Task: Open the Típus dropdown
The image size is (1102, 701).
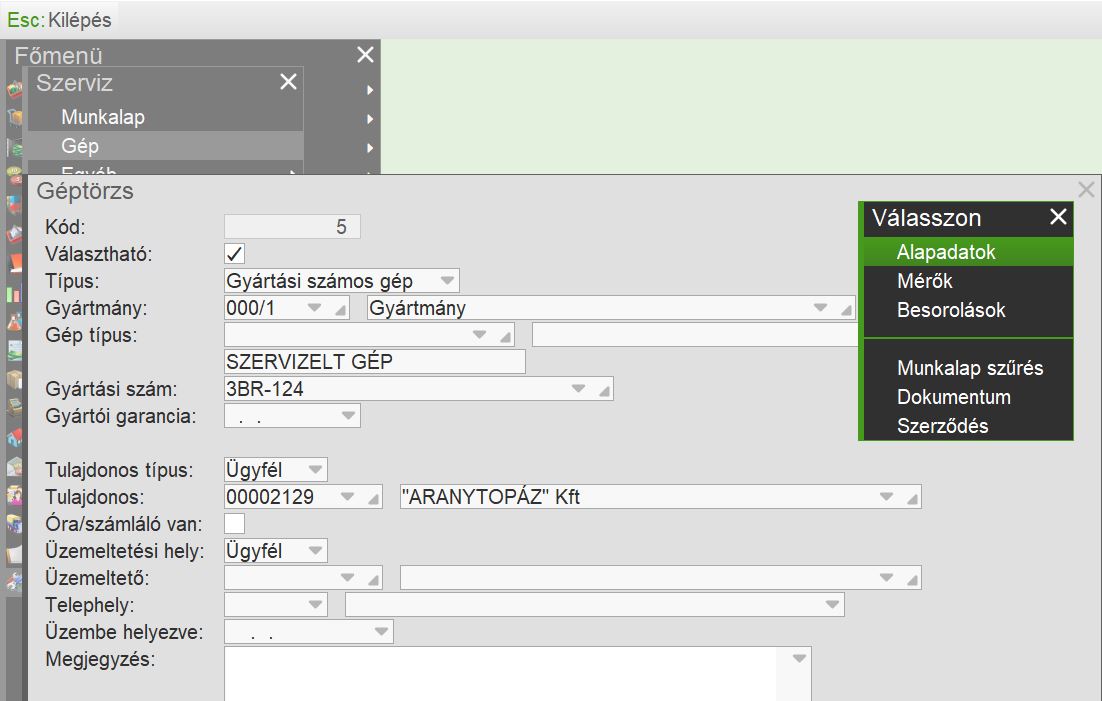Action: (x=447, y=281)
